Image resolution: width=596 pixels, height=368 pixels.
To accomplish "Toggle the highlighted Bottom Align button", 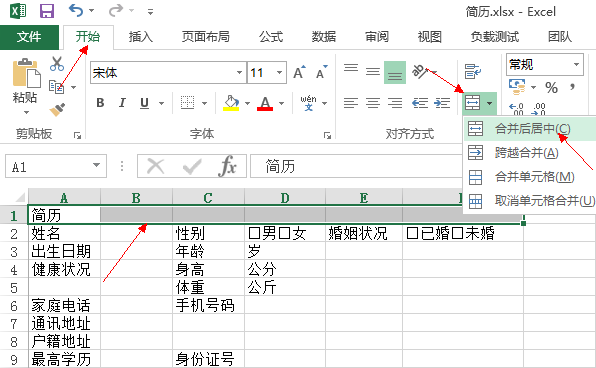I will (395, 72).
